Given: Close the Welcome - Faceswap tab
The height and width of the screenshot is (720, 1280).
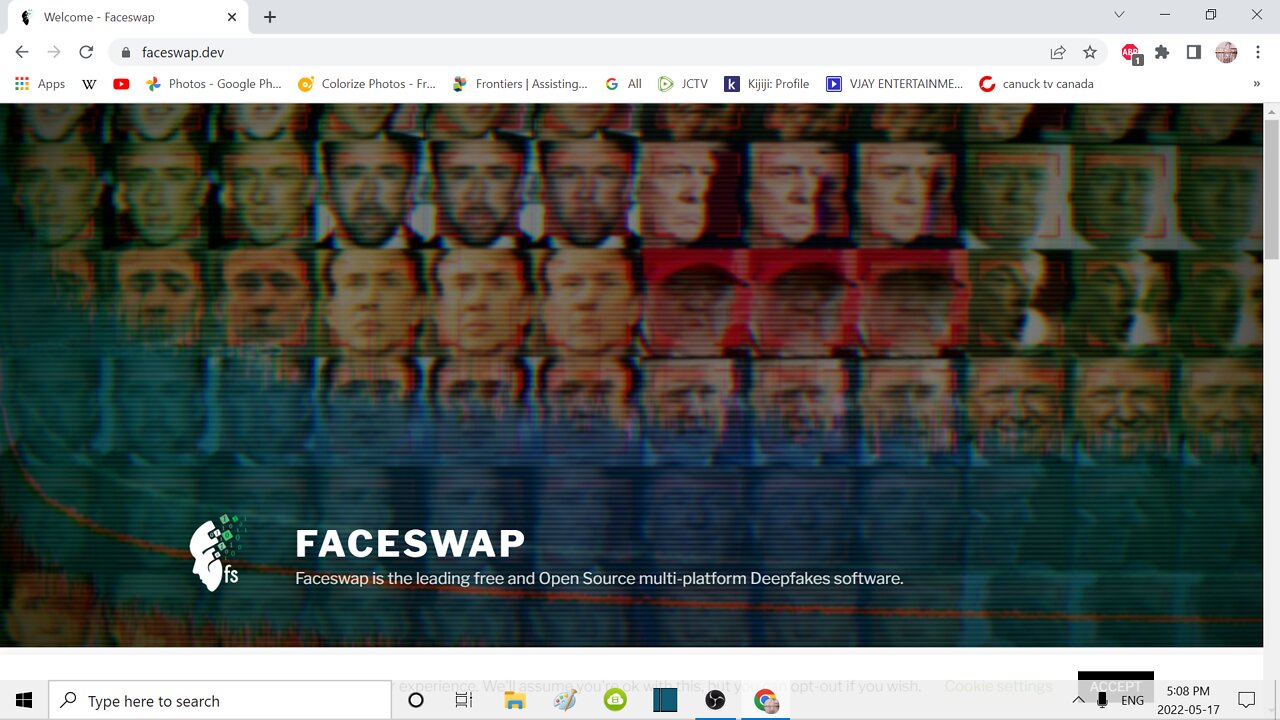Looking at the screenshot, I should [x=232, y=17].
